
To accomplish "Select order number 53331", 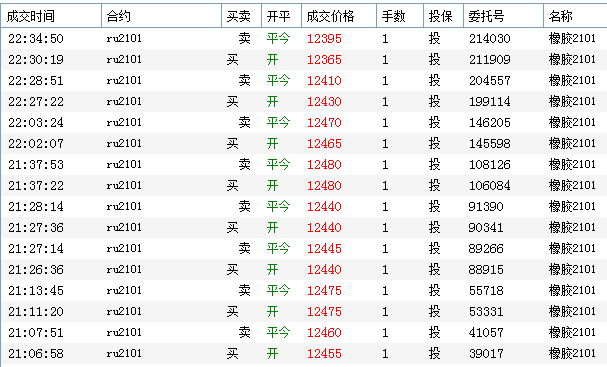I will (x=486, y=312).
